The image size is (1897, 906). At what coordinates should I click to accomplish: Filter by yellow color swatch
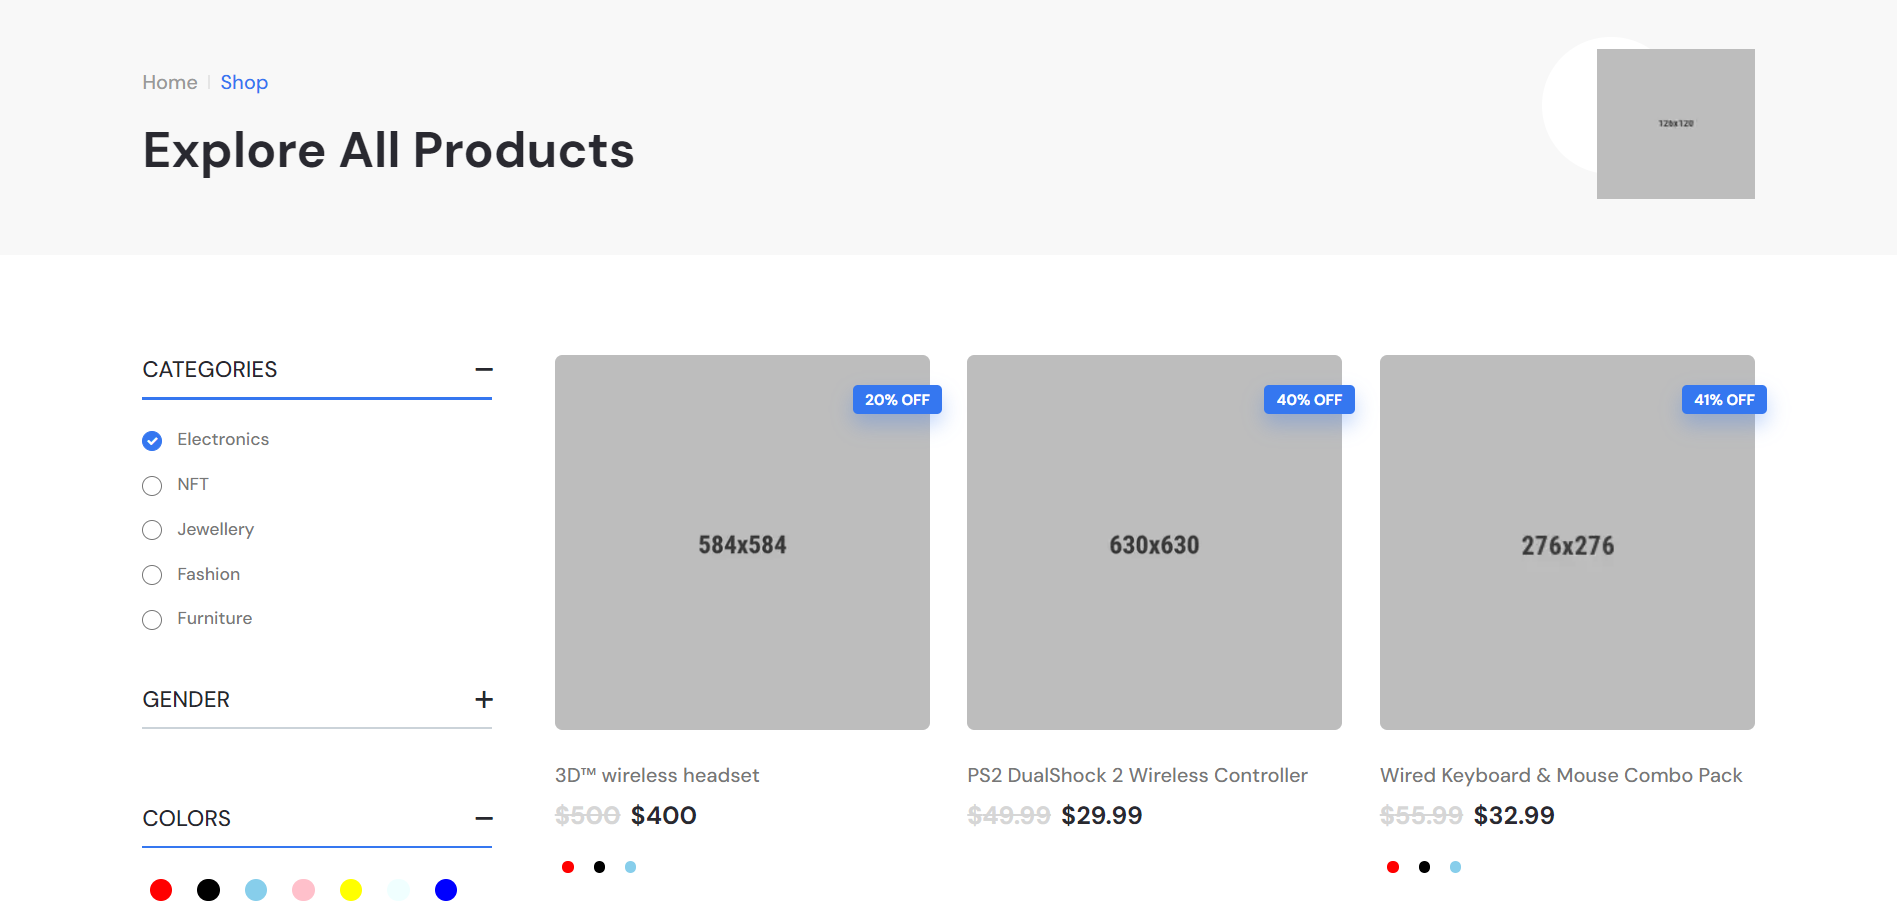[x=351, y=890]
